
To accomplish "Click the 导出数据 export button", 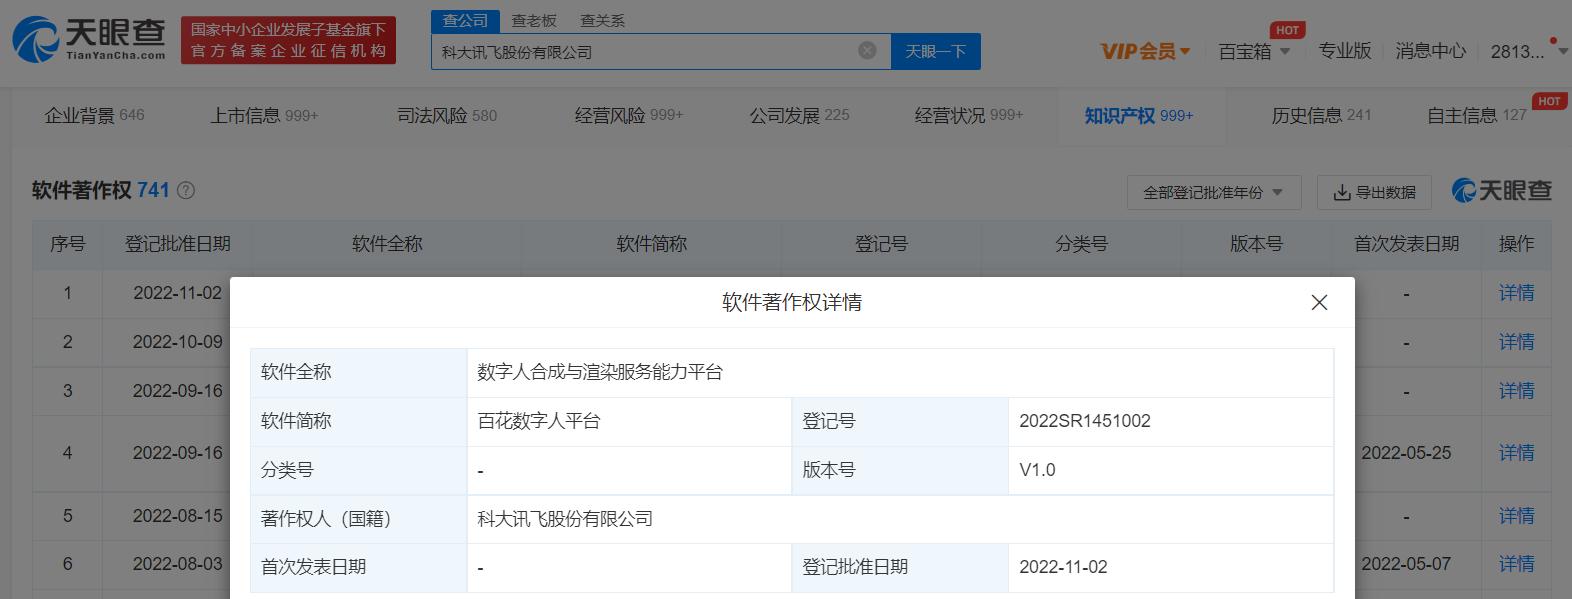I will pyautogui.click(x=1374, y=192).
